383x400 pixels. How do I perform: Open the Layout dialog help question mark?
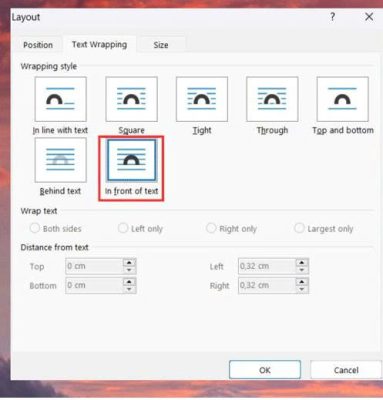(x=332, y=17)
